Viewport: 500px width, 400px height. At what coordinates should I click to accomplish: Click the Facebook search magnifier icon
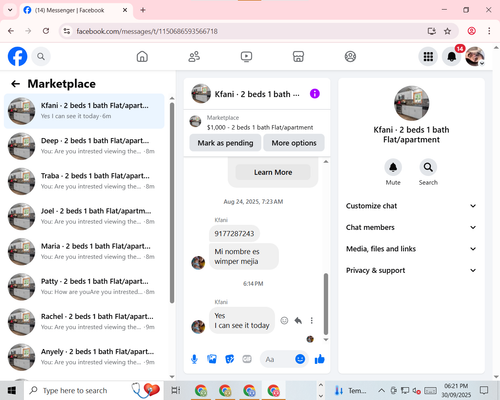coord(41,57)
